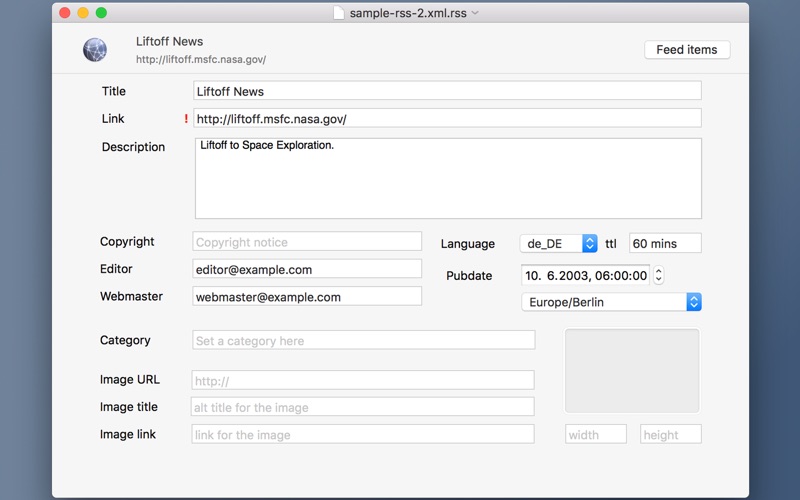Click the Title text field

coord(447,91)
